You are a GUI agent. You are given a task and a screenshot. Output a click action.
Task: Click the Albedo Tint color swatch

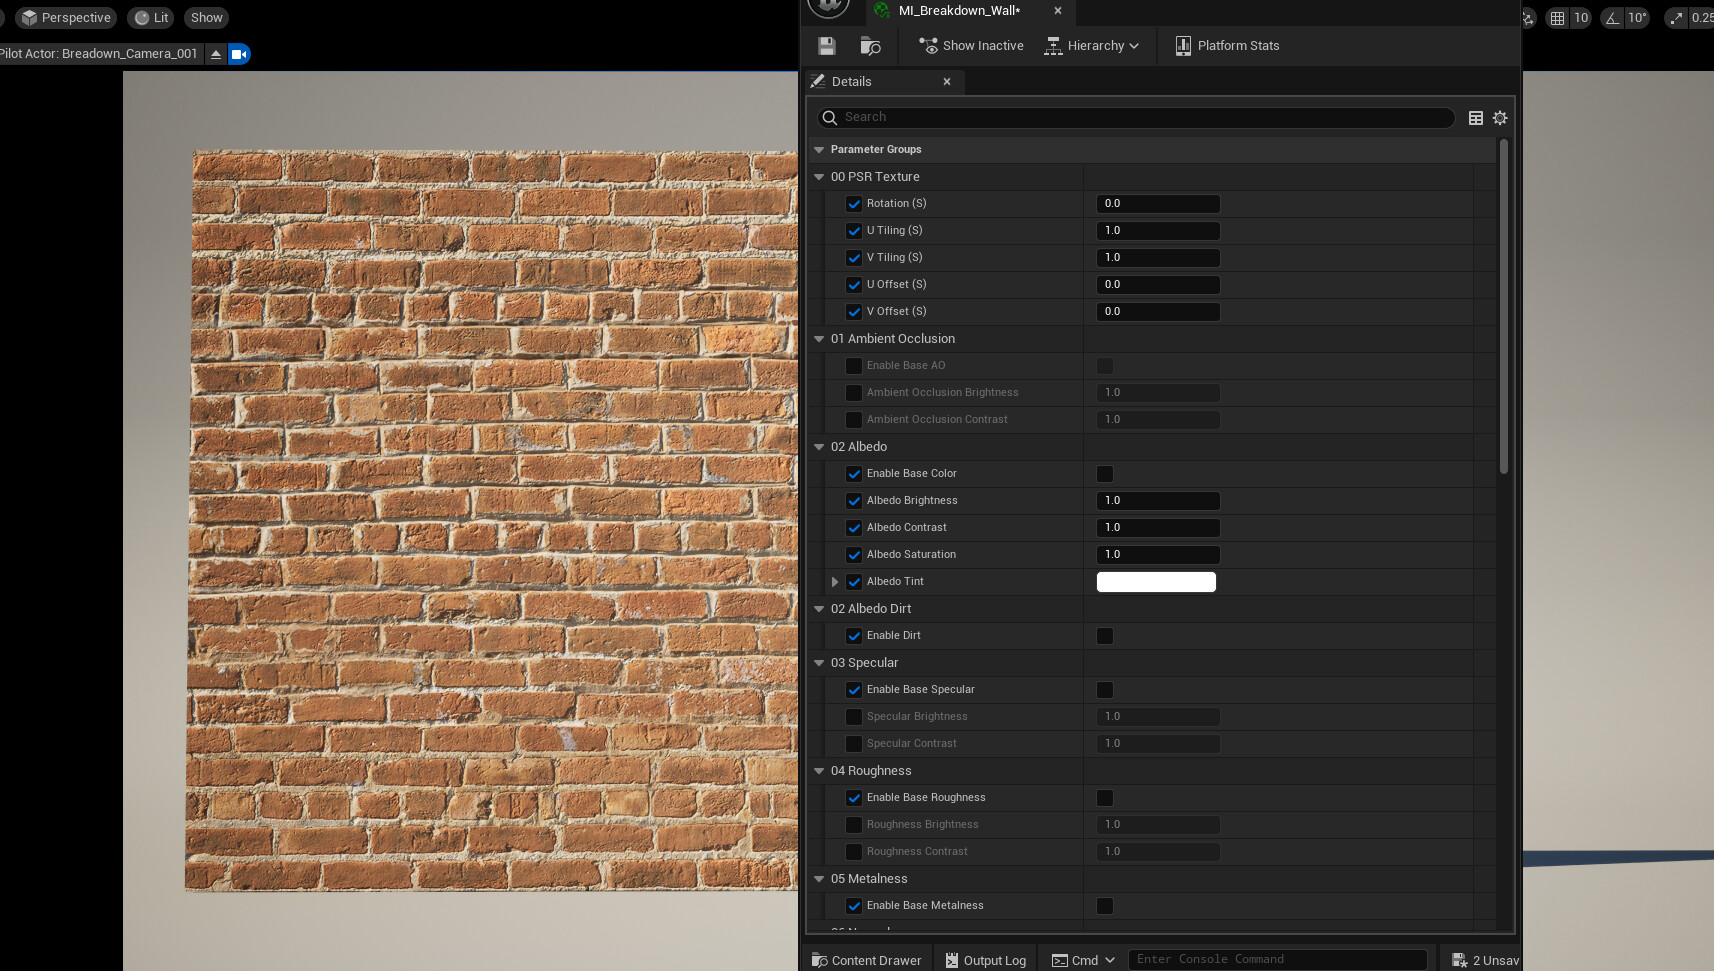tap(1156, 581)
